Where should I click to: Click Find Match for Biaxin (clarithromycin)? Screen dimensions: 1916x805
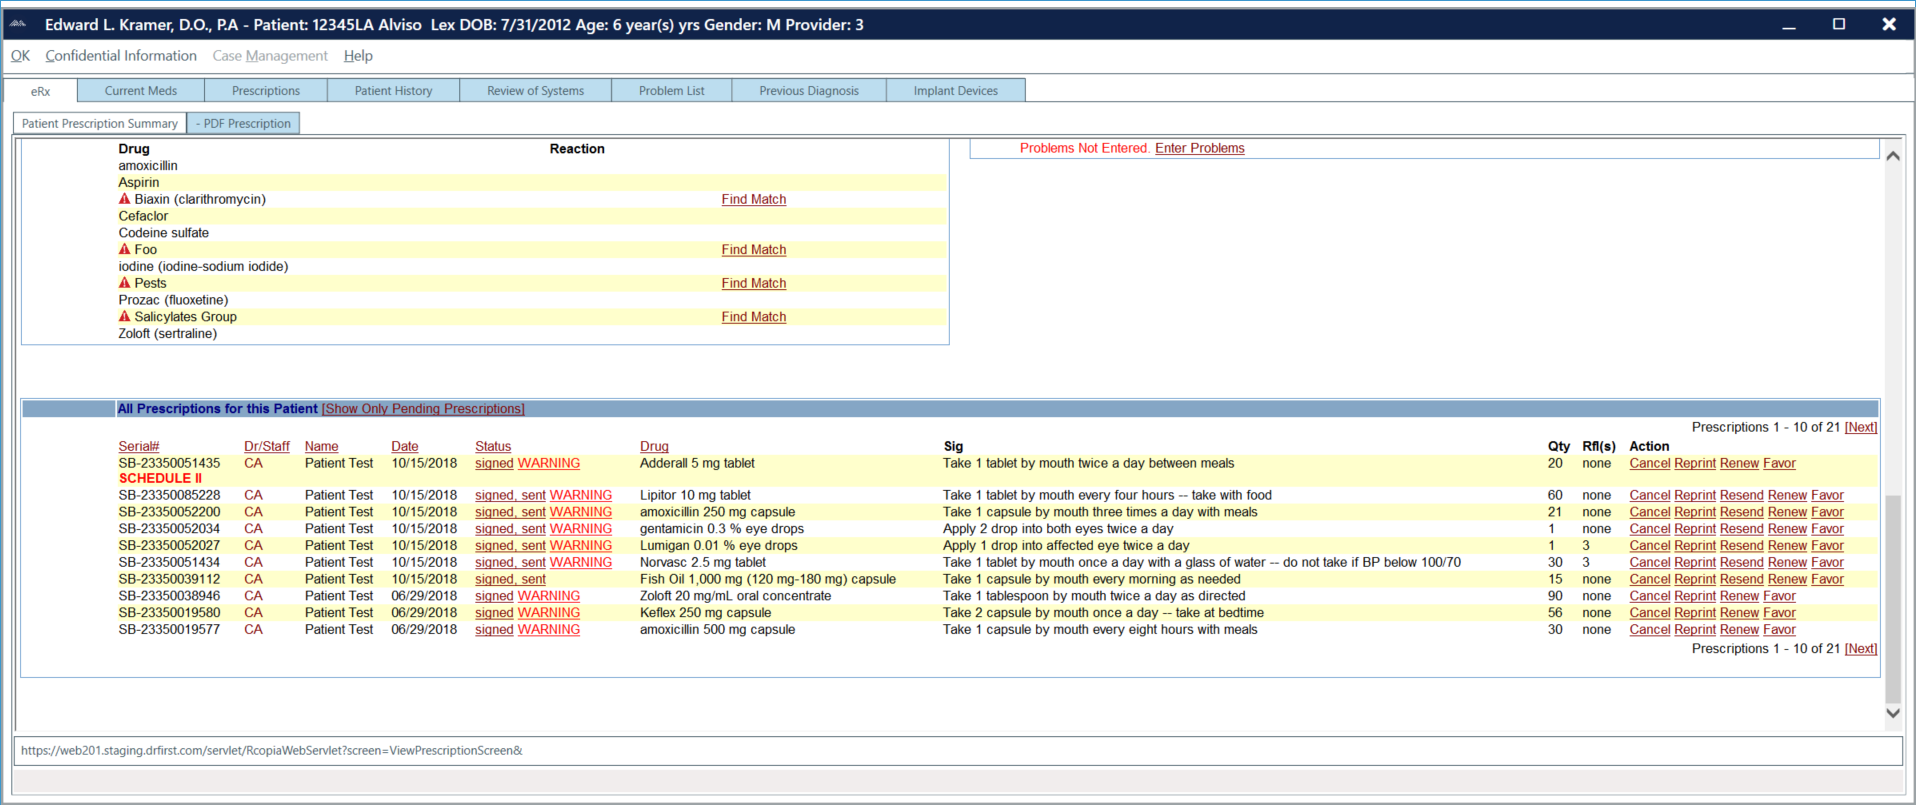[x=754, y=199]
